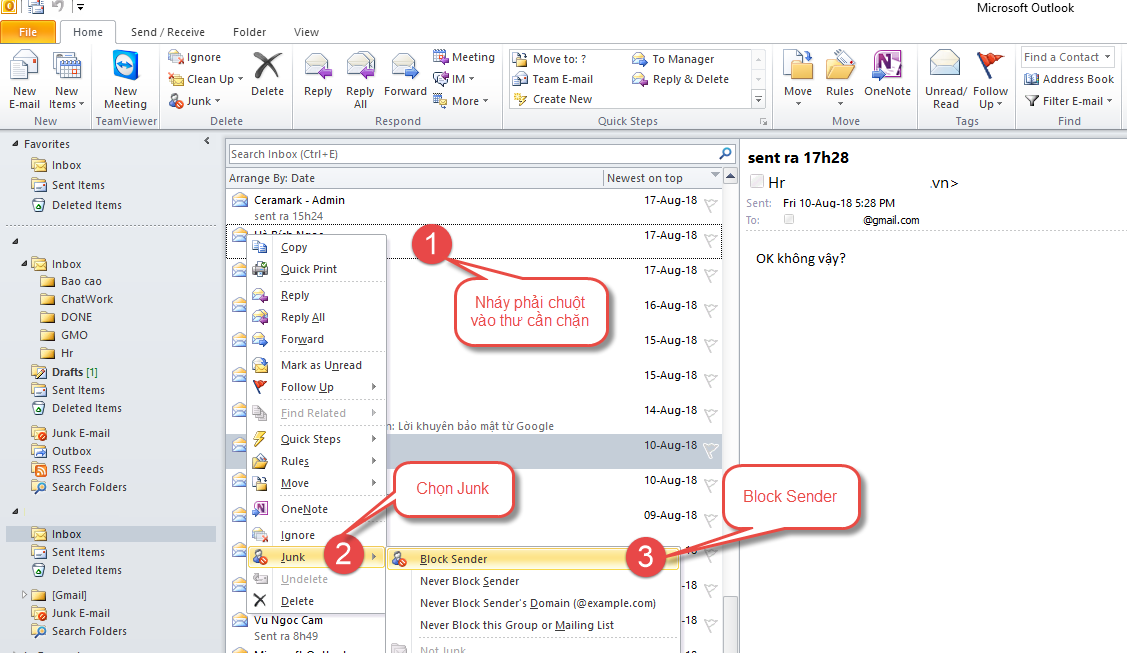The height and width of the screenshot is (653, 1127).
Task: Click in the Search Inbox field
Action: (x=473, y=154)
